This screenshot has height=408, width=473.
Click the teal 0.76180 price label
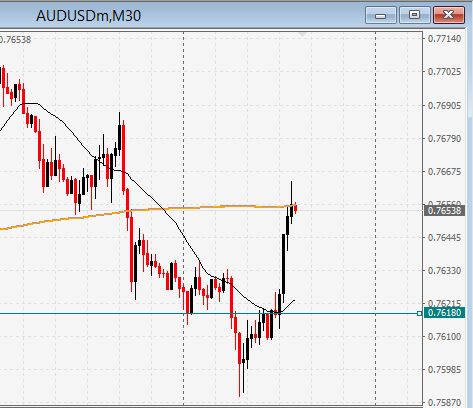tap(444, 313)
